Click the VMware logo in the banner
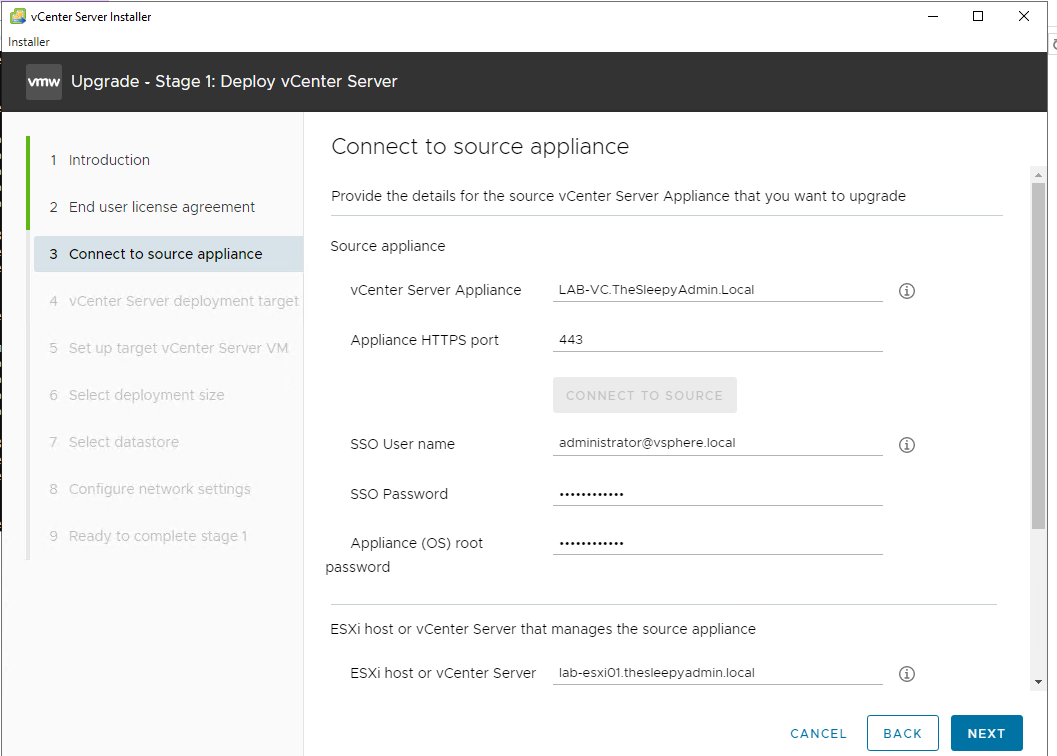 (43, 81)
